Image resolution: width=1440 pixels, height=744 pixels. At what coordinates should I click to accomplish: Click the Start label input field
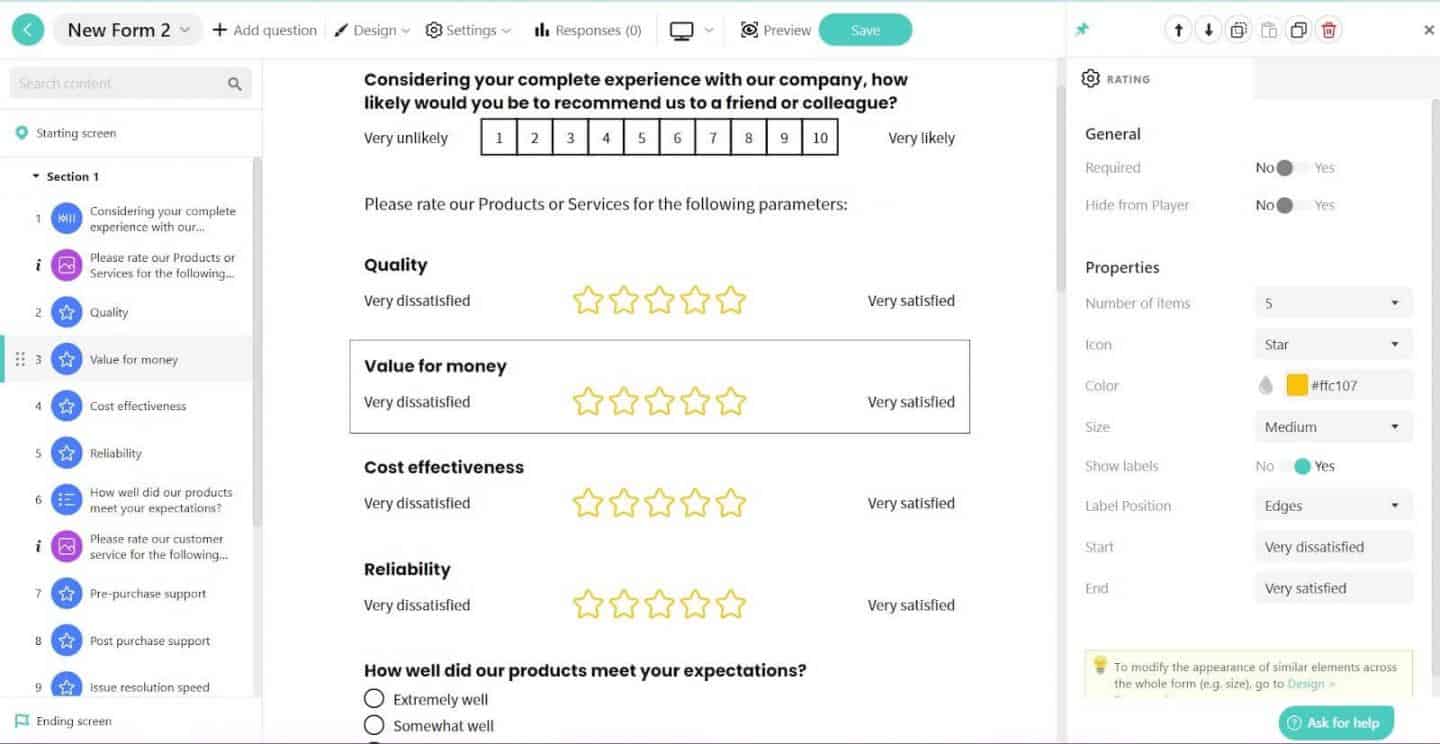[1332, 547]
